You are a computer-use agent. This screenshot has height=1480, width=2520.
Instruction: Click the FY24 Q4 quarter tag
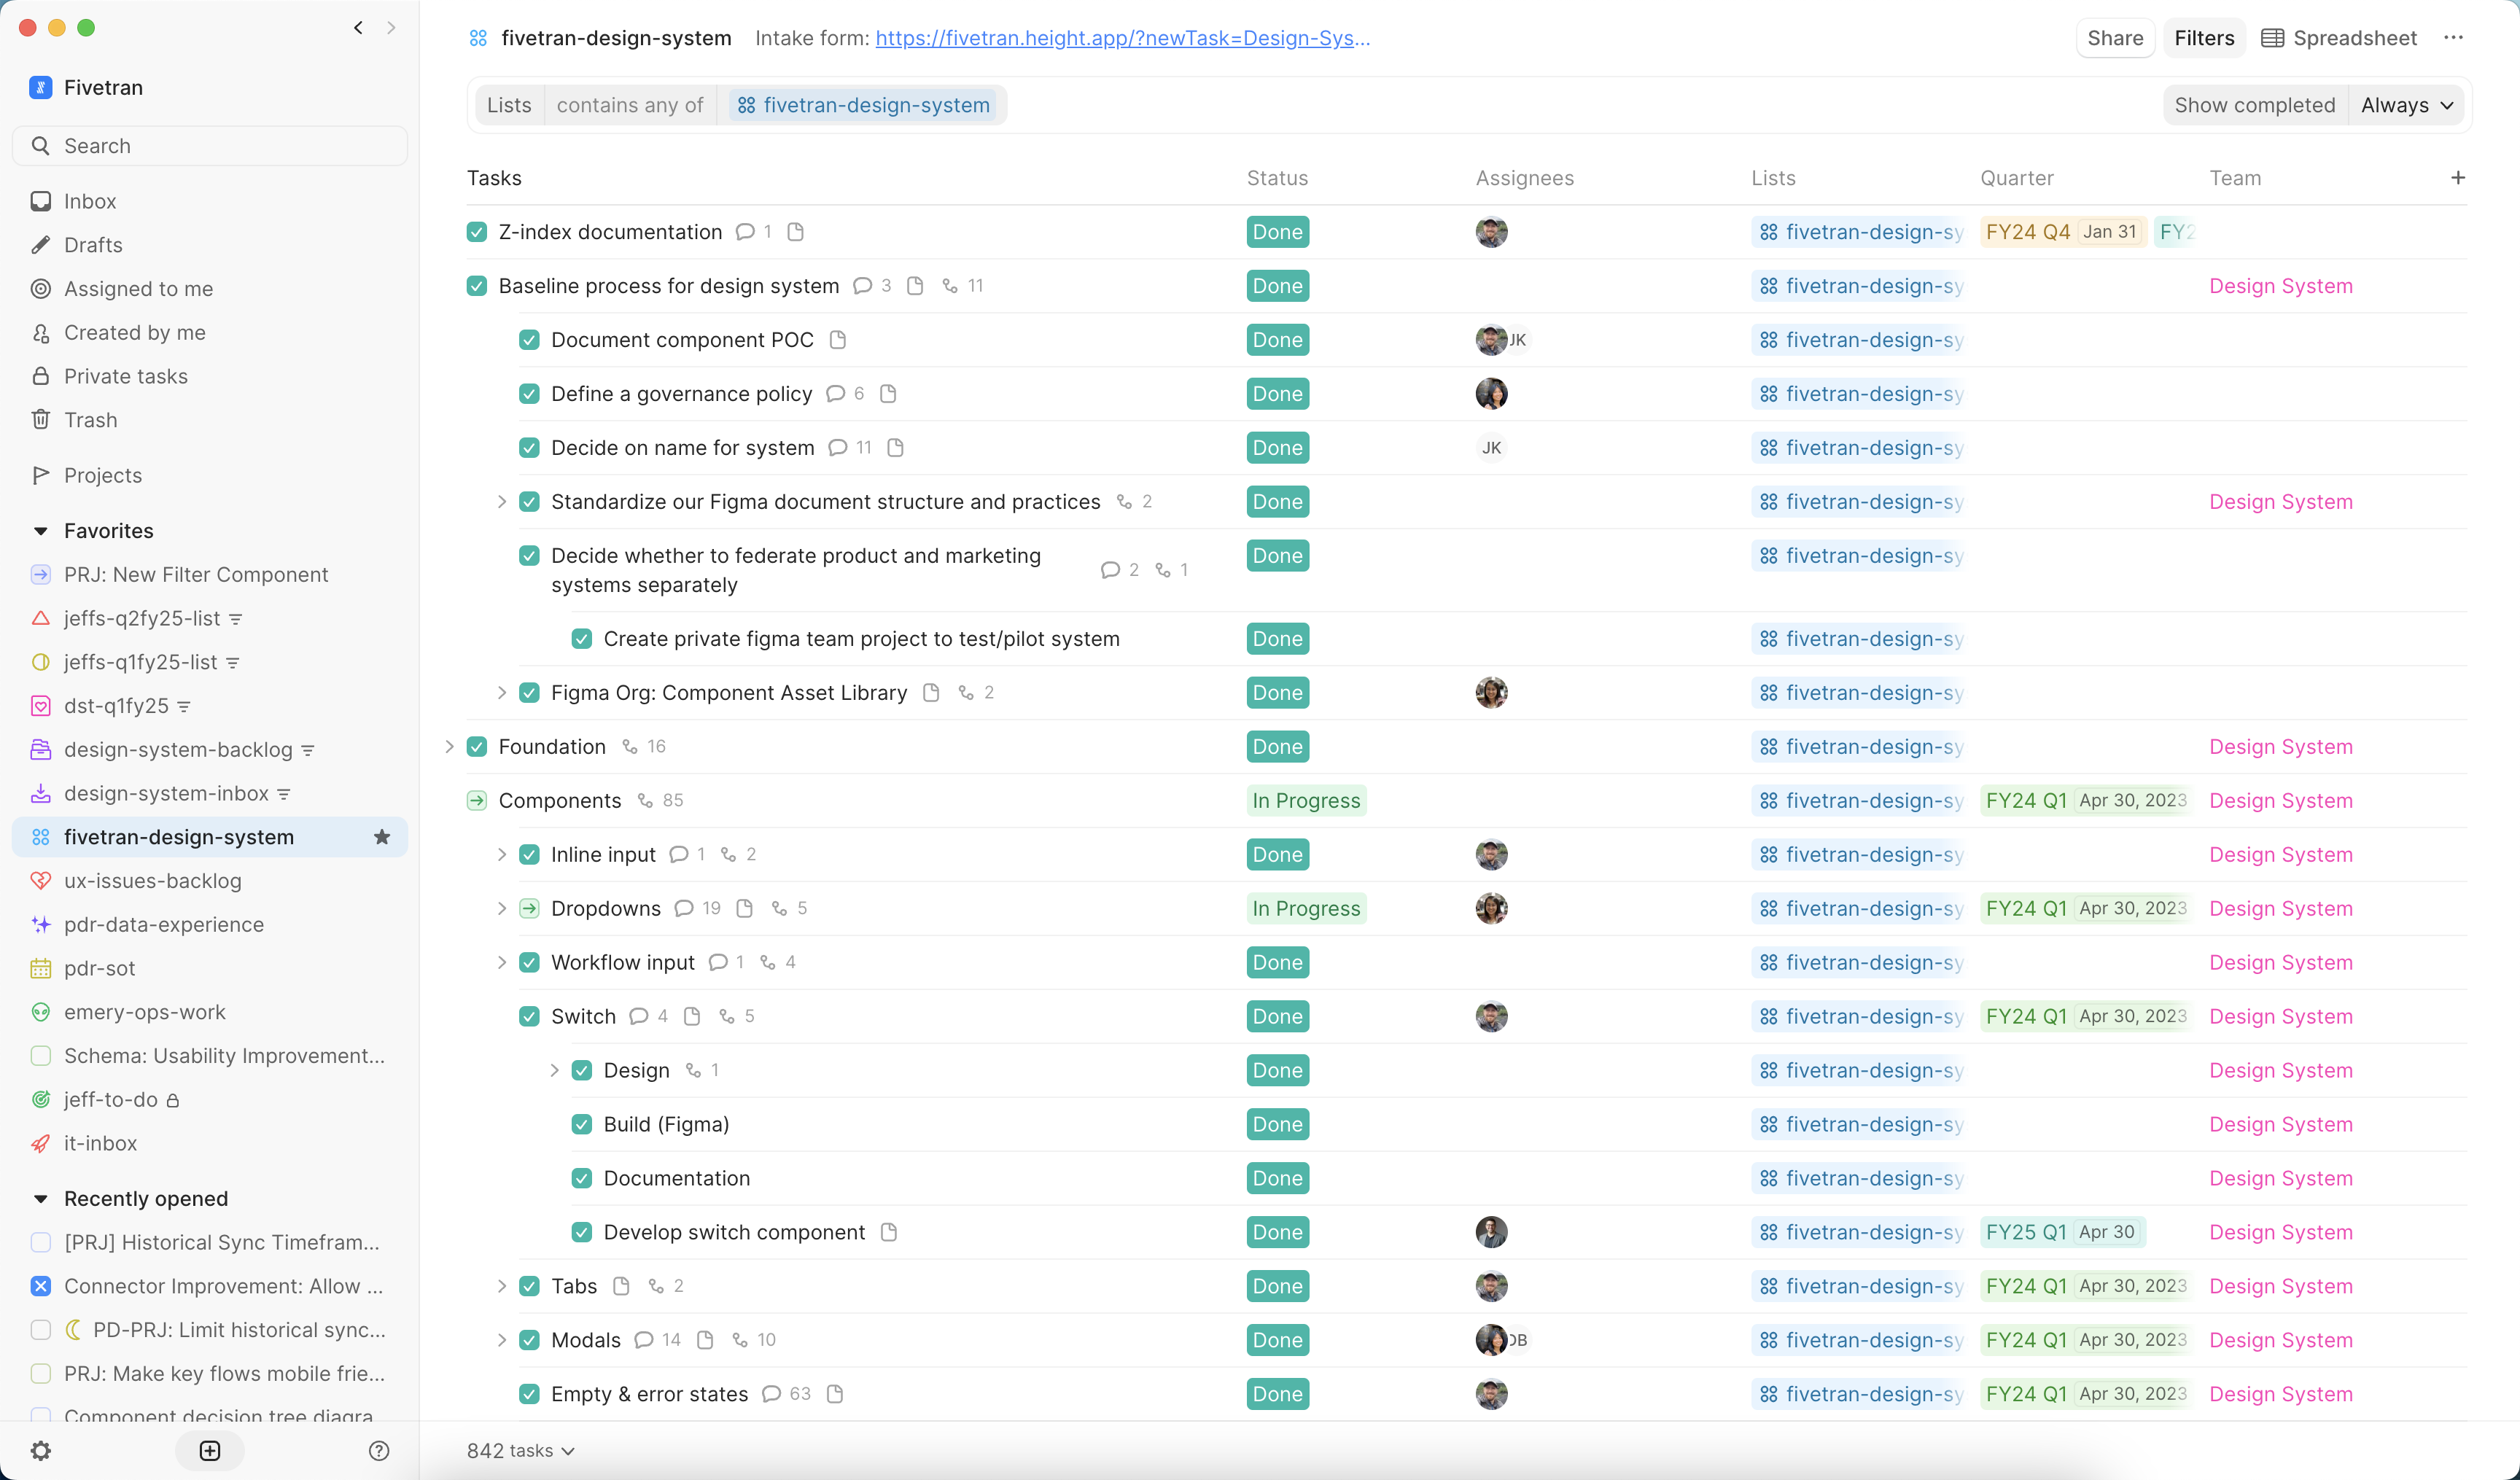[2062, 232]
